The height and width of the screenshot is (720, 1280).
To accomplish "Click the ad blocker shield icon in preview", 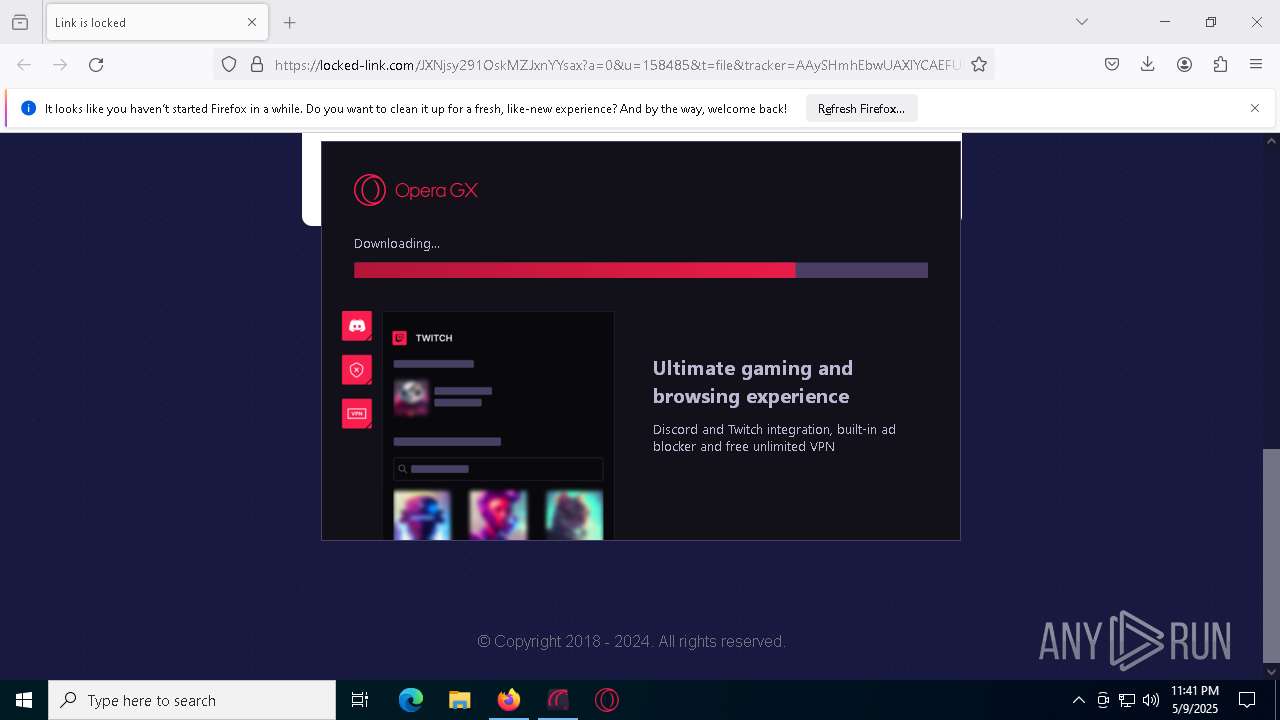I will click(357, 370).
